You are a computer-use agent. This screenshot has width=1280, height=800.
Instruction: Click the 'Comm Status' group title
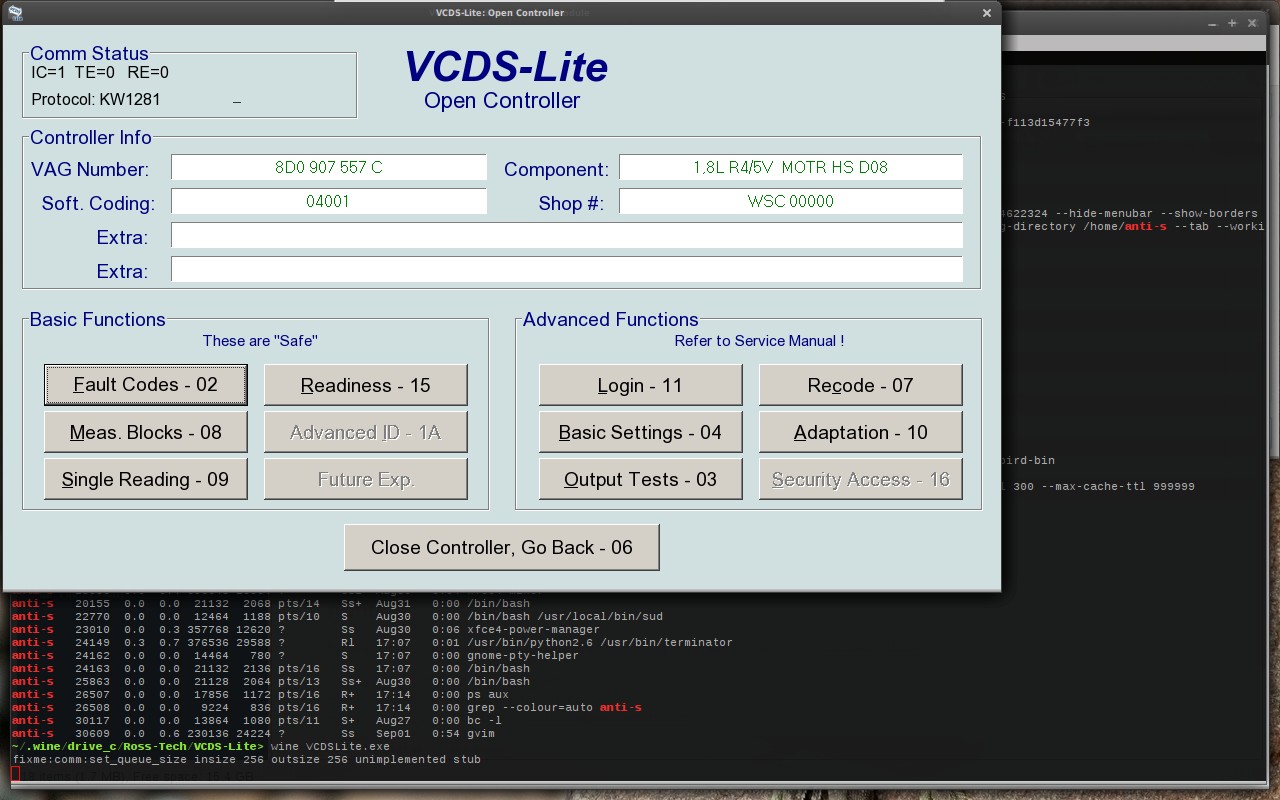(x=89, y=53)
